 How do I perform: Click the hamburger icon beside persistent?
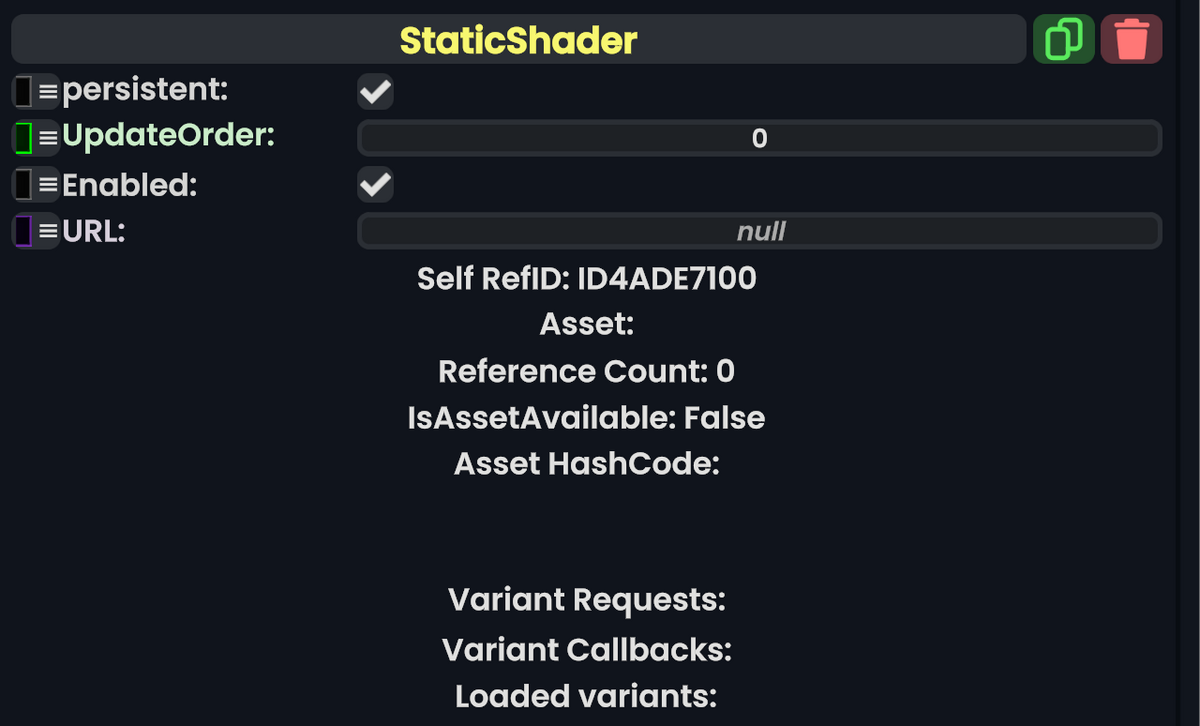tap(46, 90)
